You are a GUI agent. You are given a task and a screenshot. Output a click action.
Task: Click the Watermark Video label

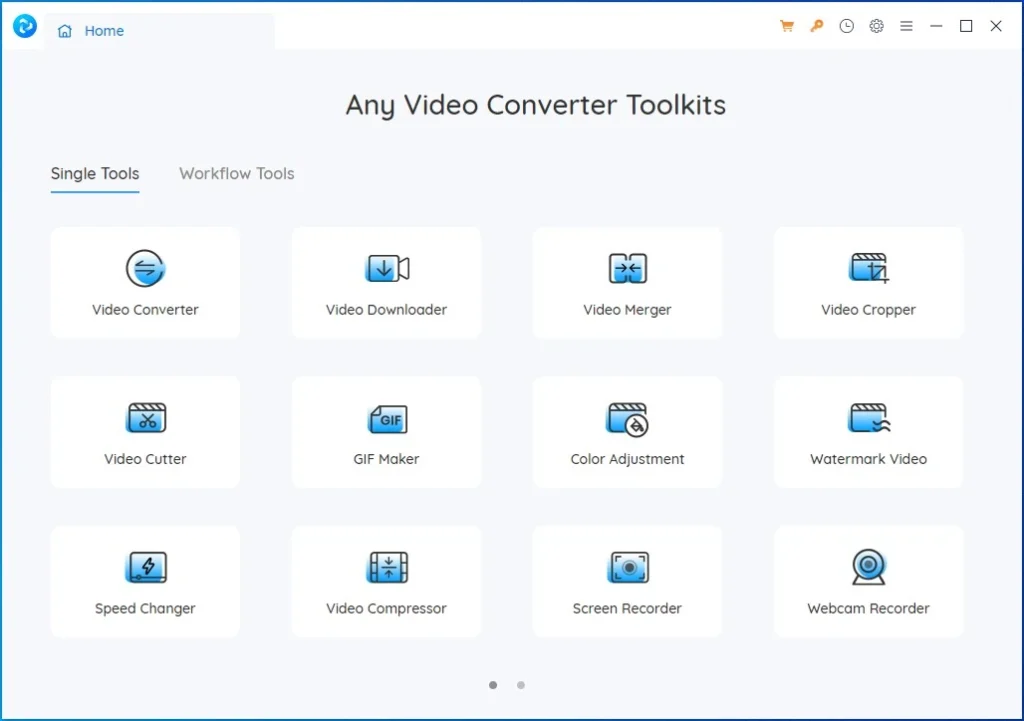pyautogui.click(x=869, y=459)
